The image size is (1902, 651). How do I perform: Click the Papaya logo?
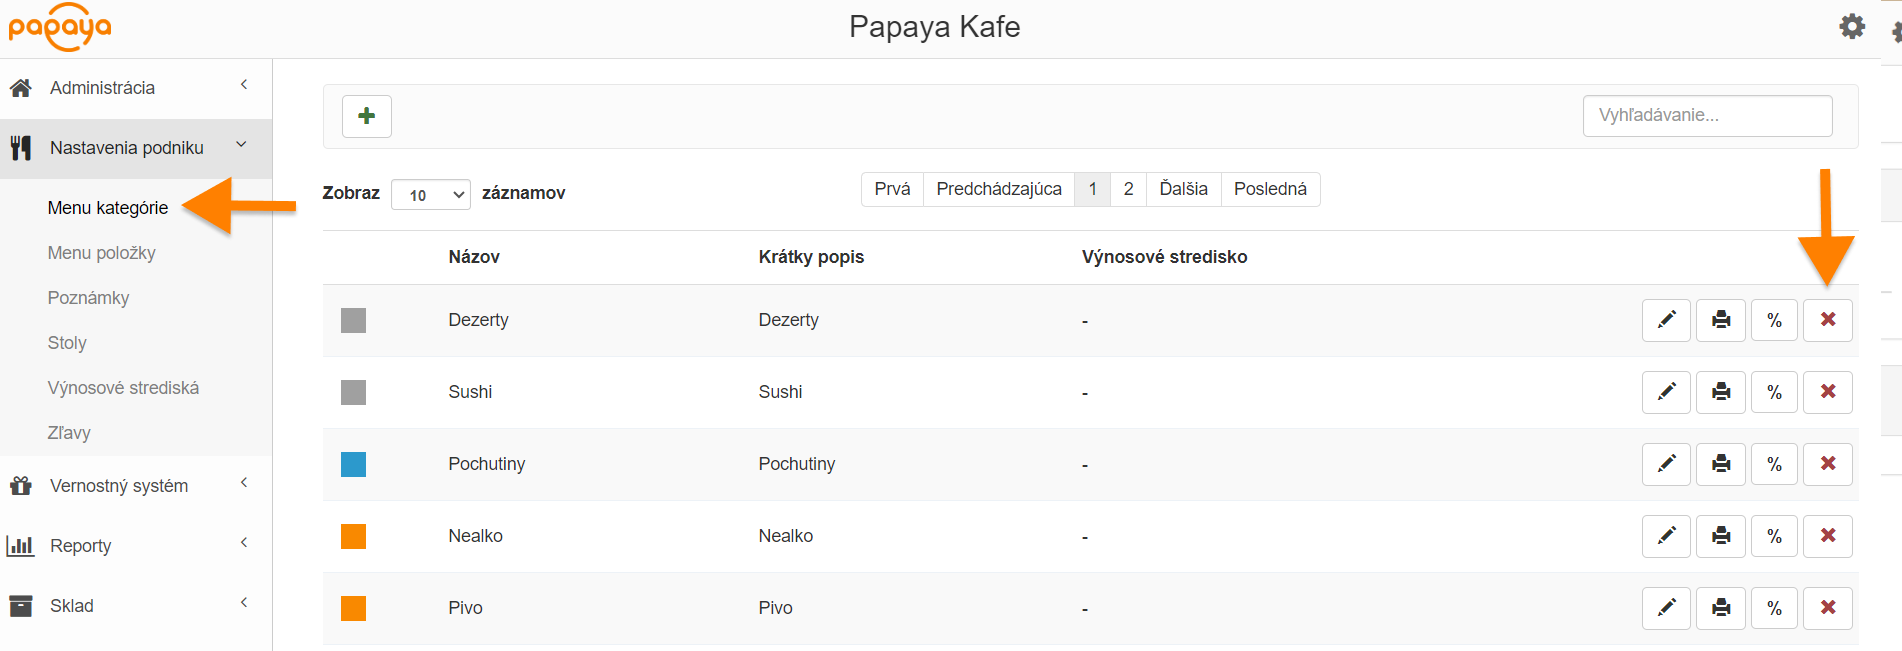(60, 27)
